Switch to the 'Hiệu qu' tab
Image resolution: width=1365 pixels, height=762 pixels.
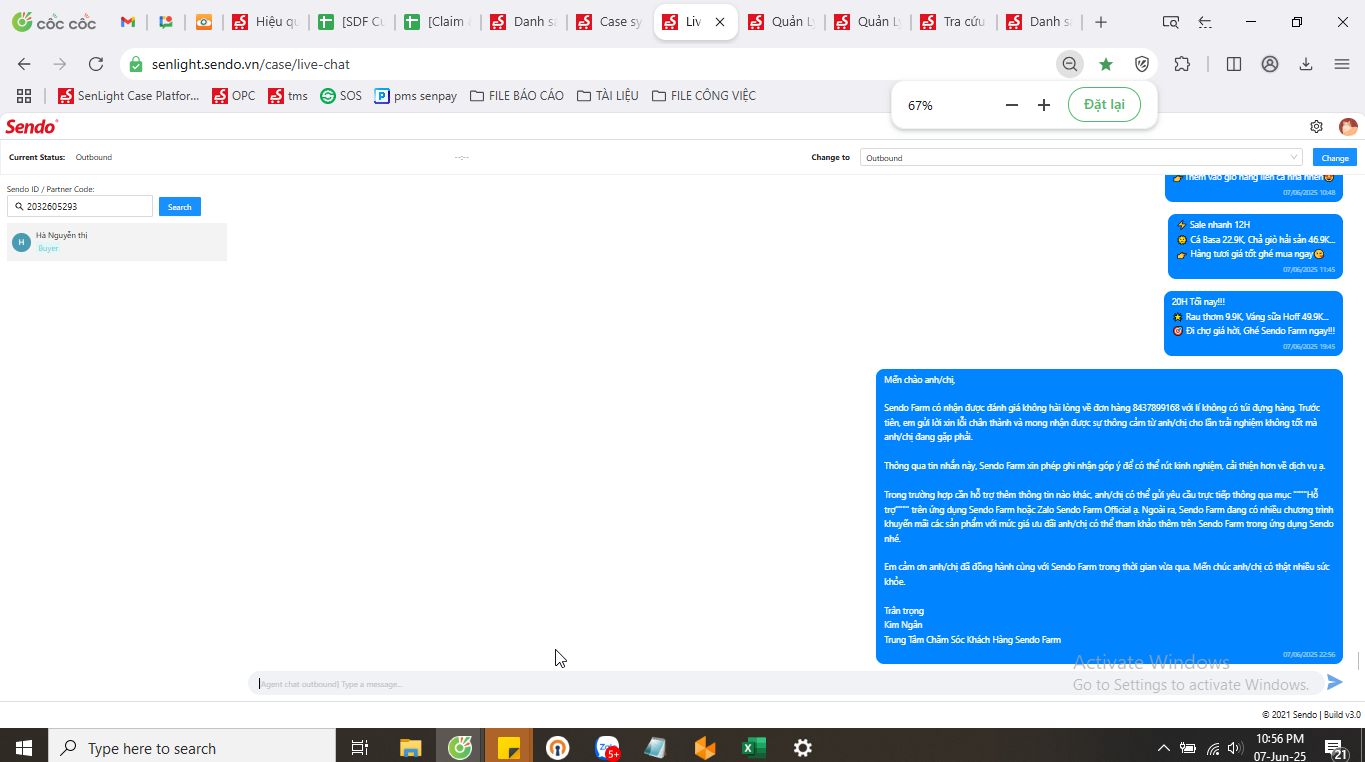[x=265, y=22]
